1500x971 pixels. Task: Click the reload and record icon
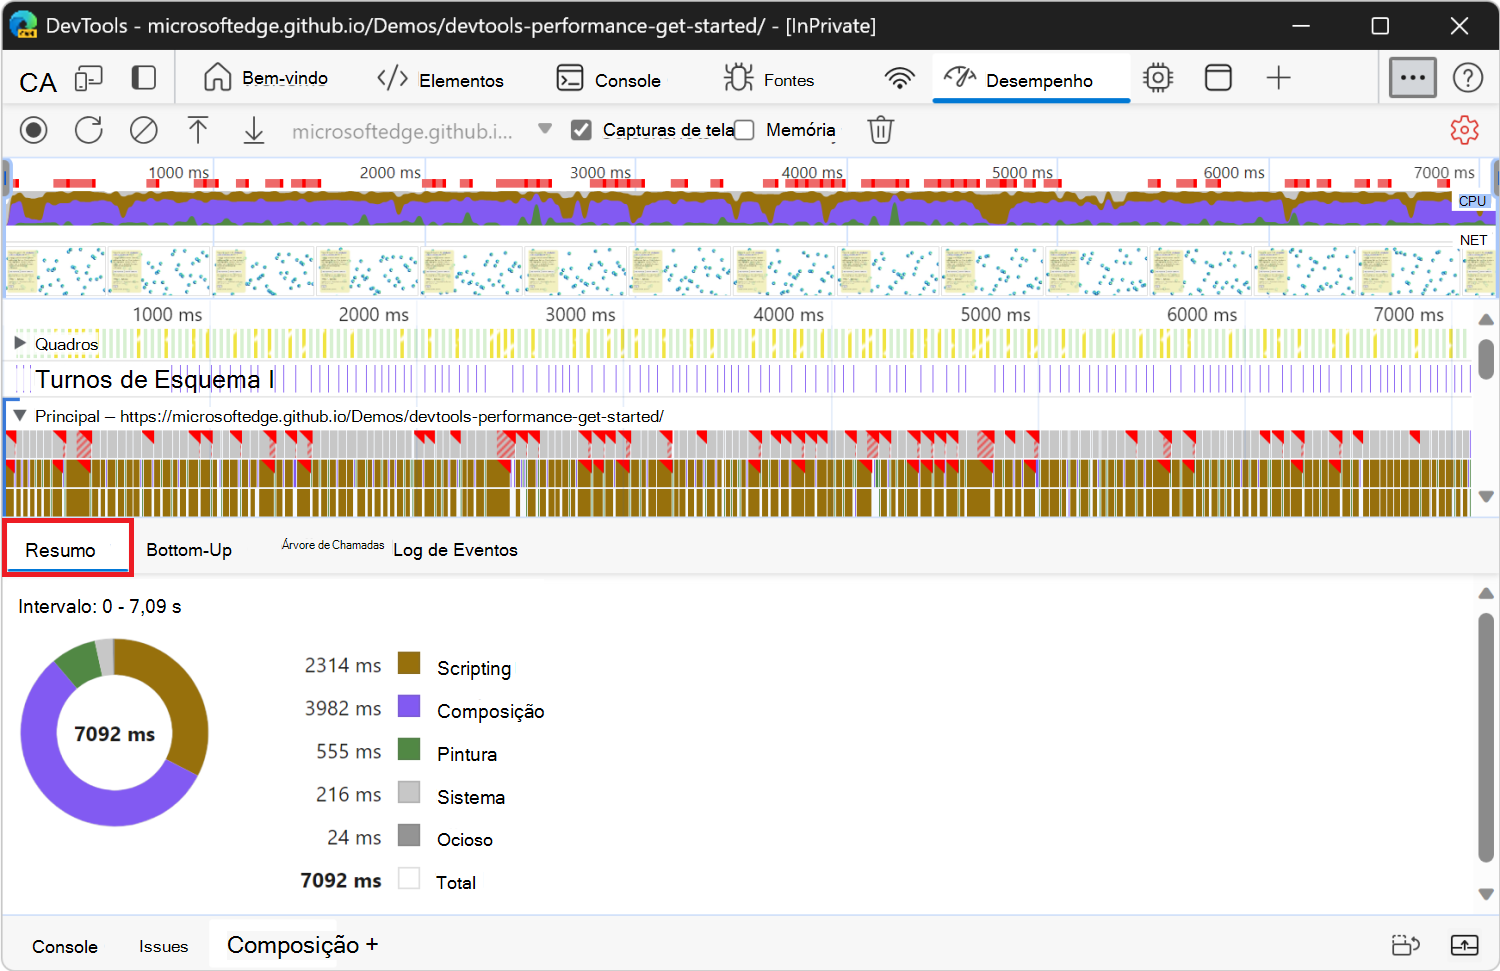[89, 130]
